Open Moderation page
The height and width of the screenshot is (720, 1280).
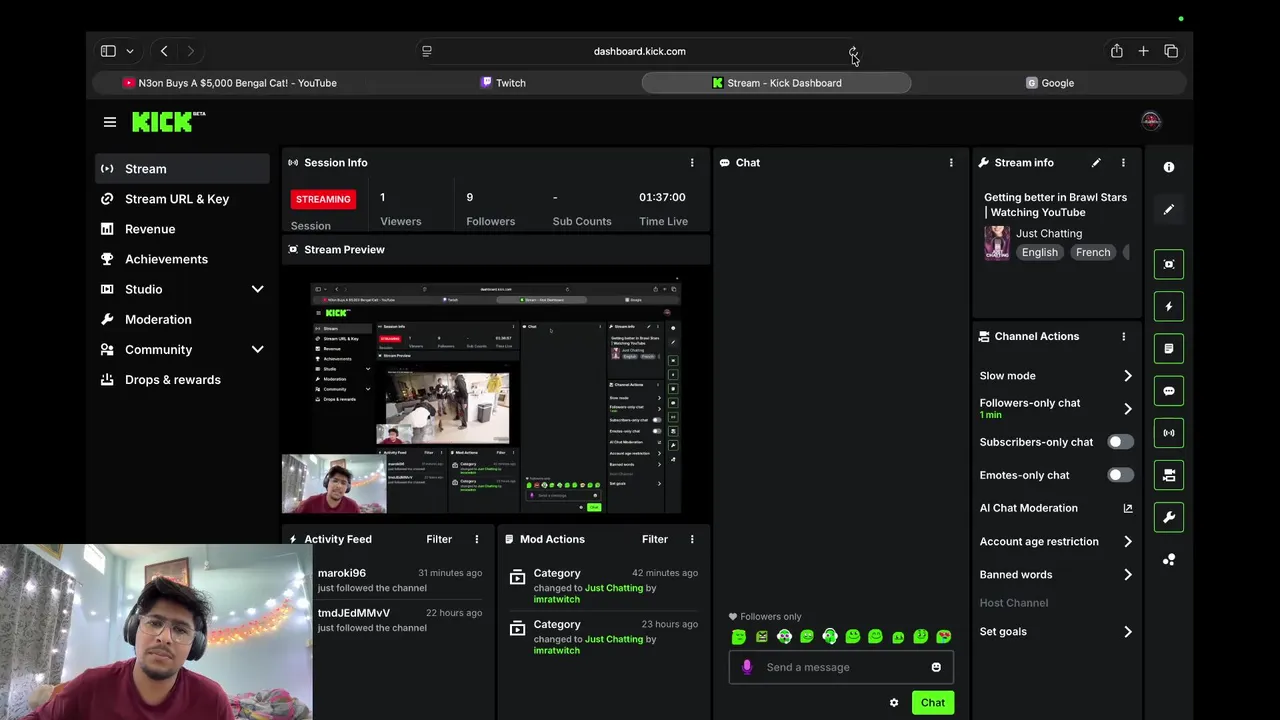click(182, 319)
